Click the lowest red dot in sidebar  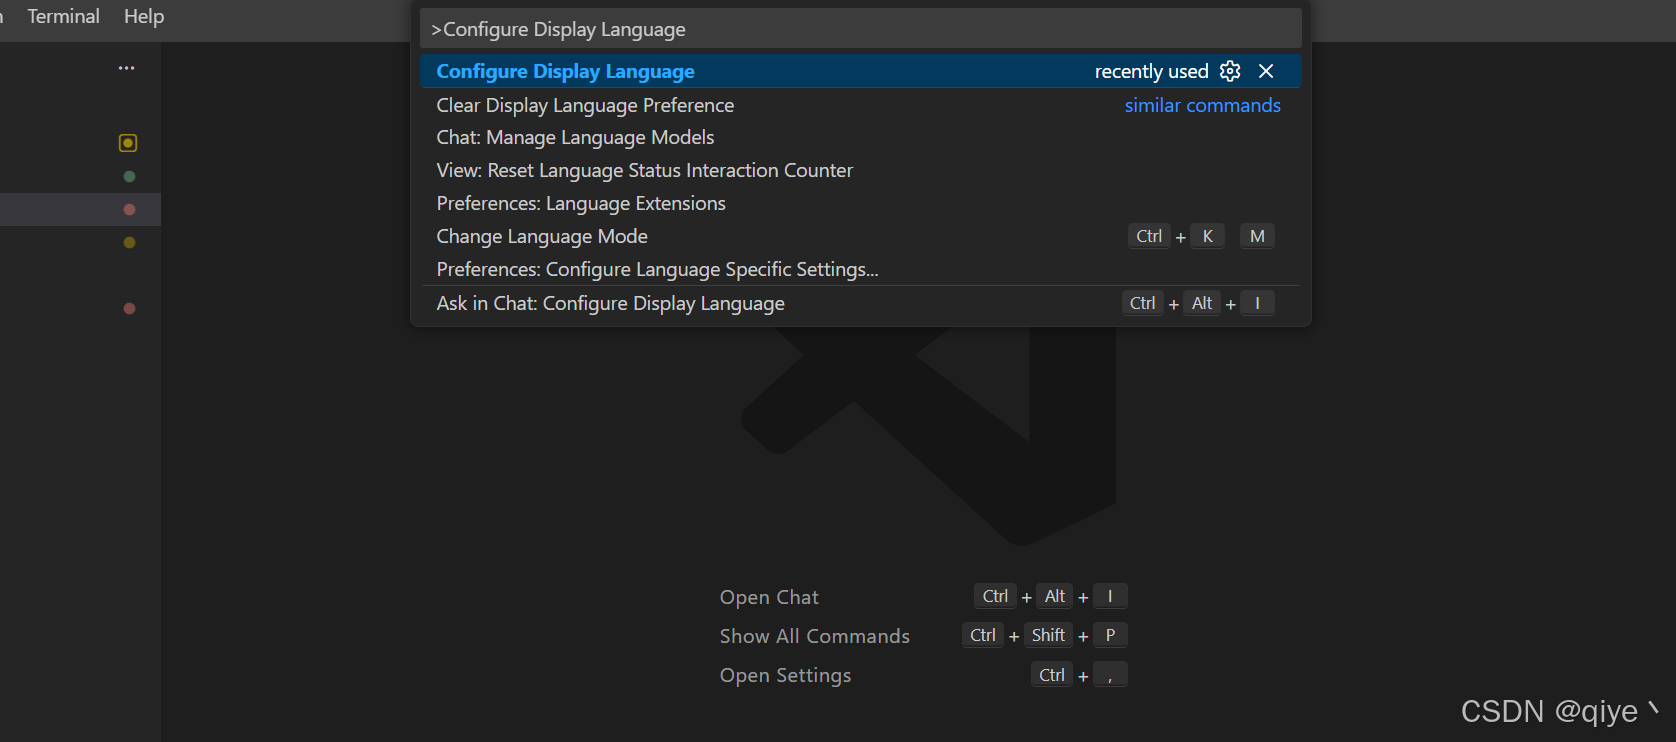129,308
